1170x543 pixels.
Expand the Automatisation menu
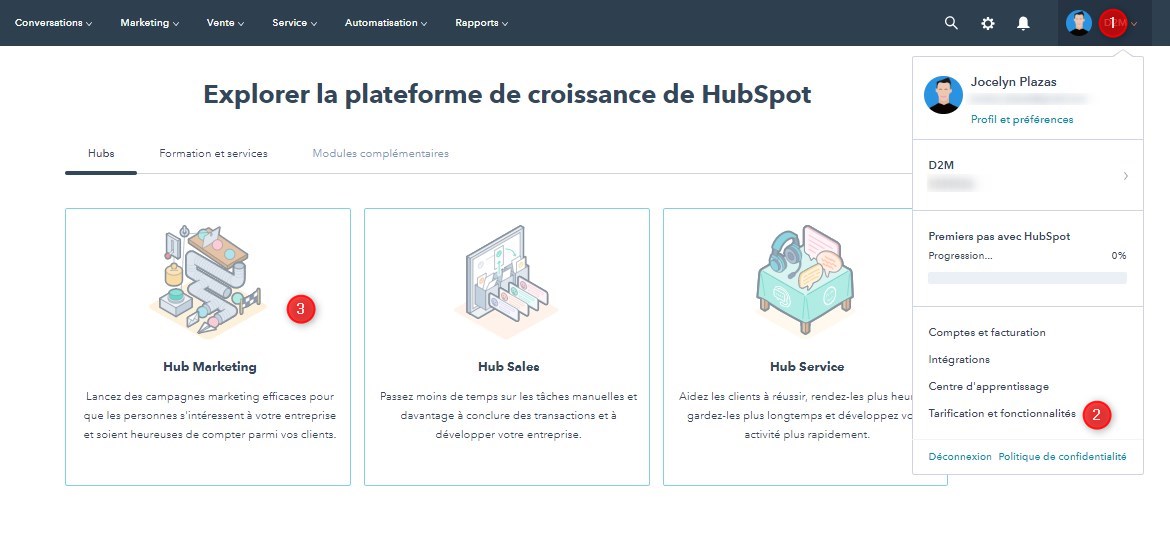[386, 23]
